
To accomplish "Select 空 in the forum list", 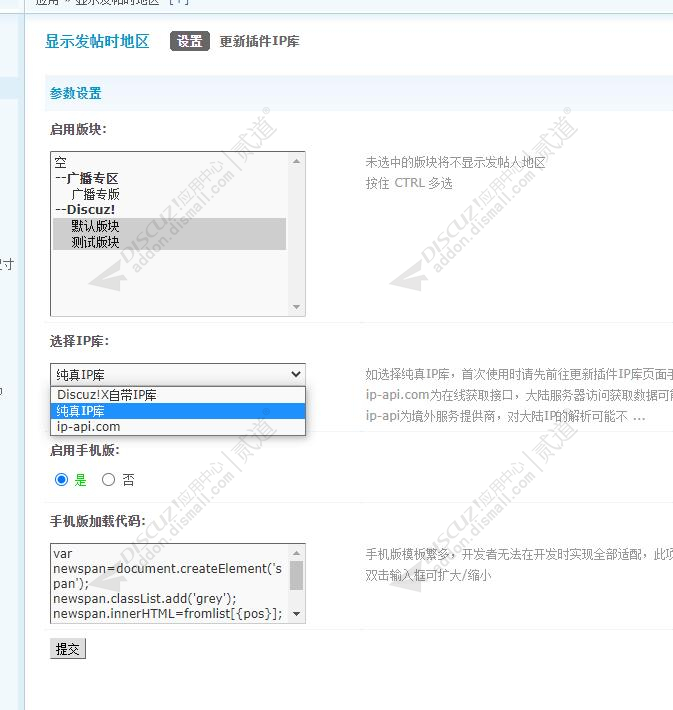I will point(170,162).
